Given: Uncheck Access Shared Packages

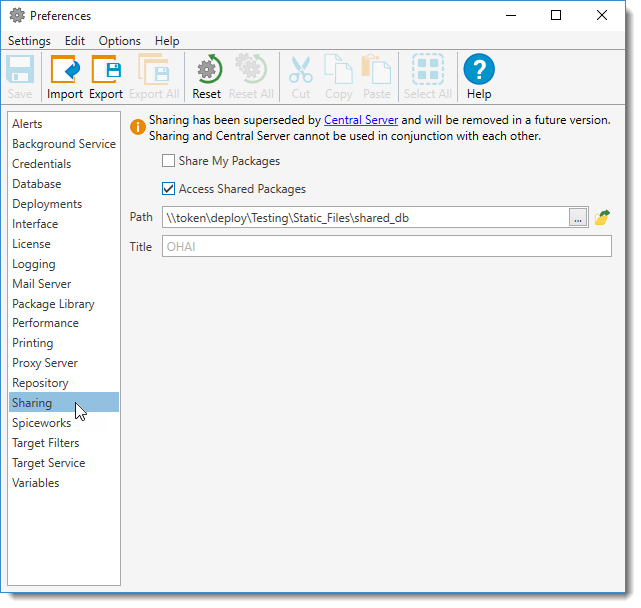Looking at the screenshot, I should [x=168, y=189].
